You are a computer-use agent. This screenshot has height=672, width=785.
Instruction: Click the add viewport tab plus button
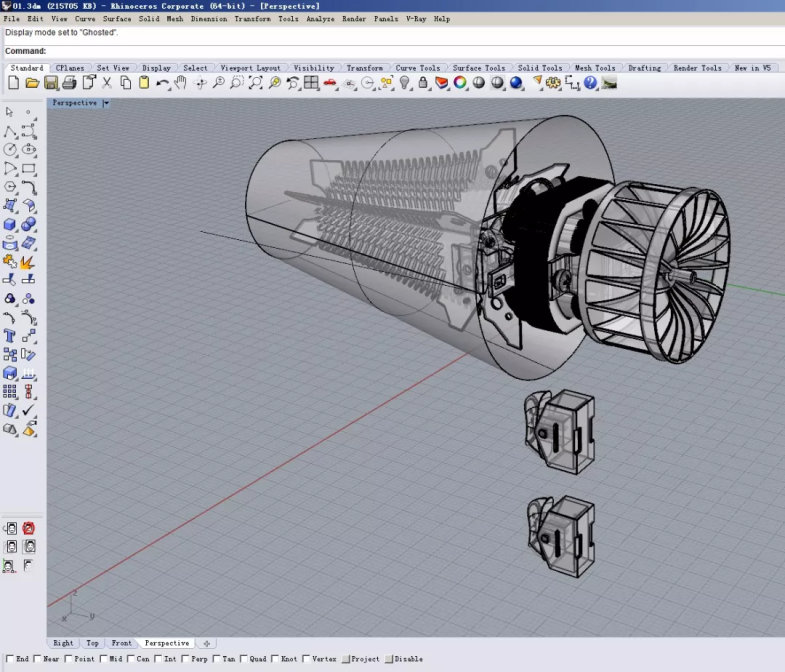[x=206, y=643]
